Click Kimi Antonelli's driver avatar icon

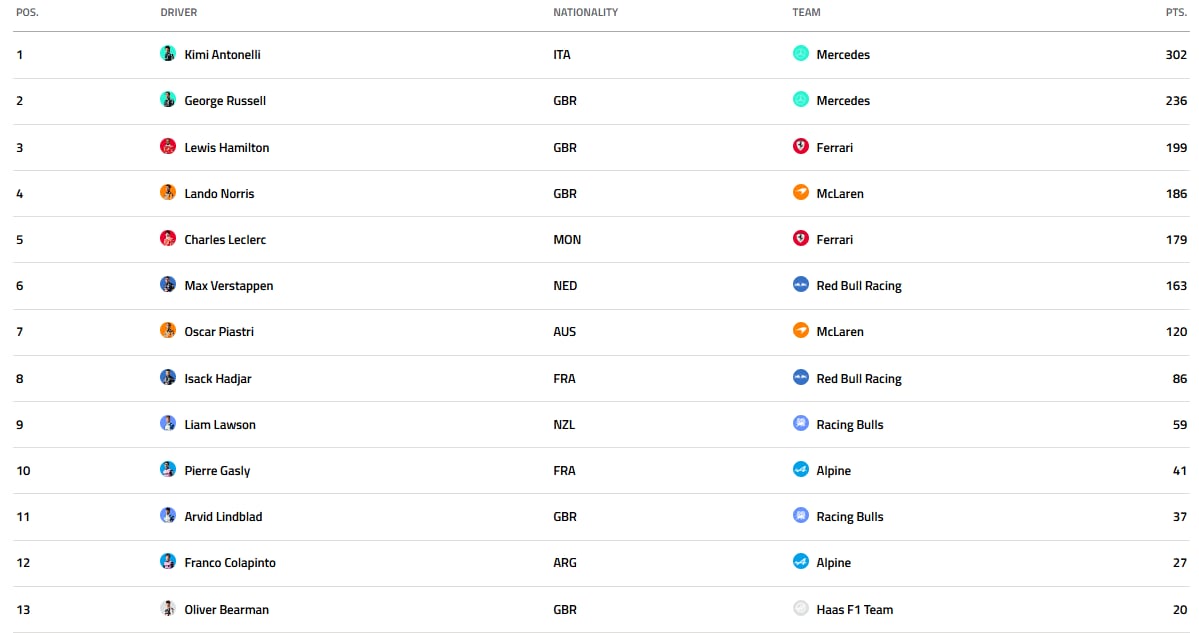coord(167,54)
